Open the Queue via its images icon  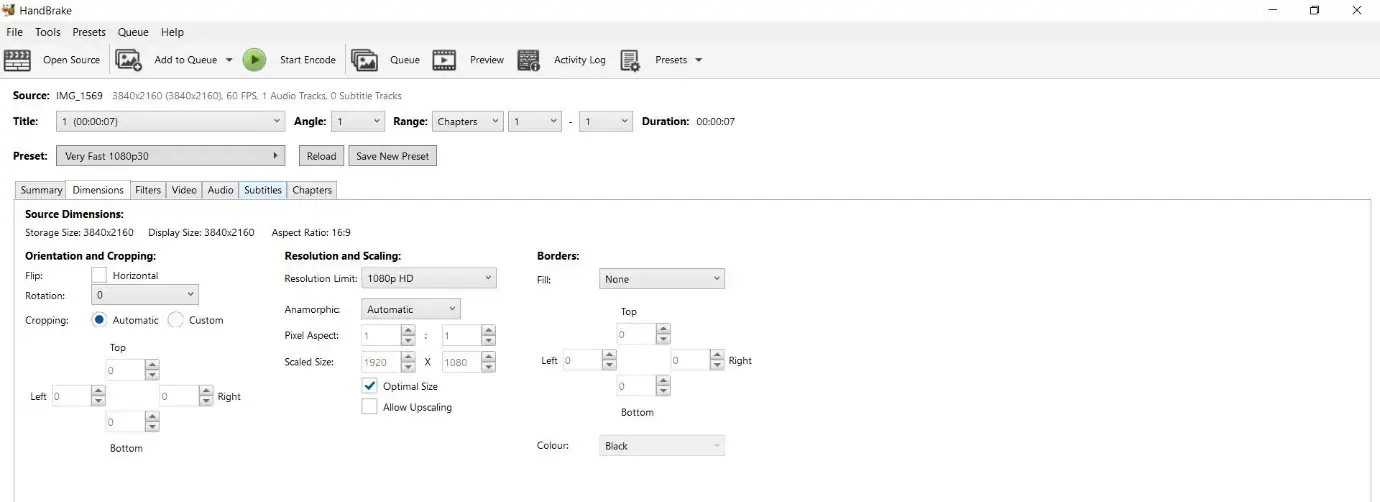(x=364, y=60)
